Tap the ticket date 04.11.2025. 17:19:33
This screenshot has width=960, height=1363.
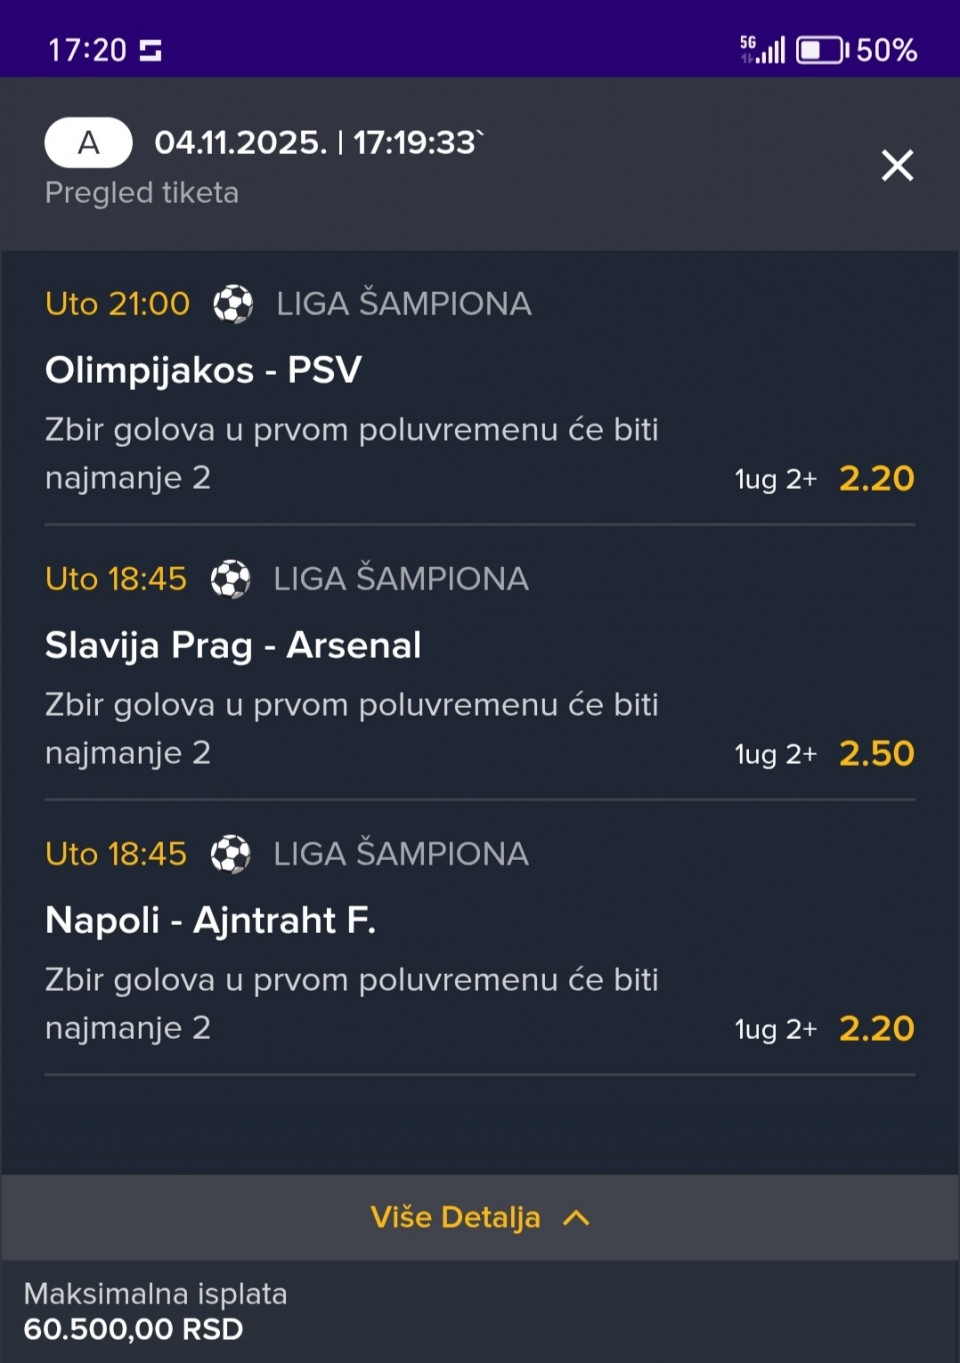[x=316, y=143]
